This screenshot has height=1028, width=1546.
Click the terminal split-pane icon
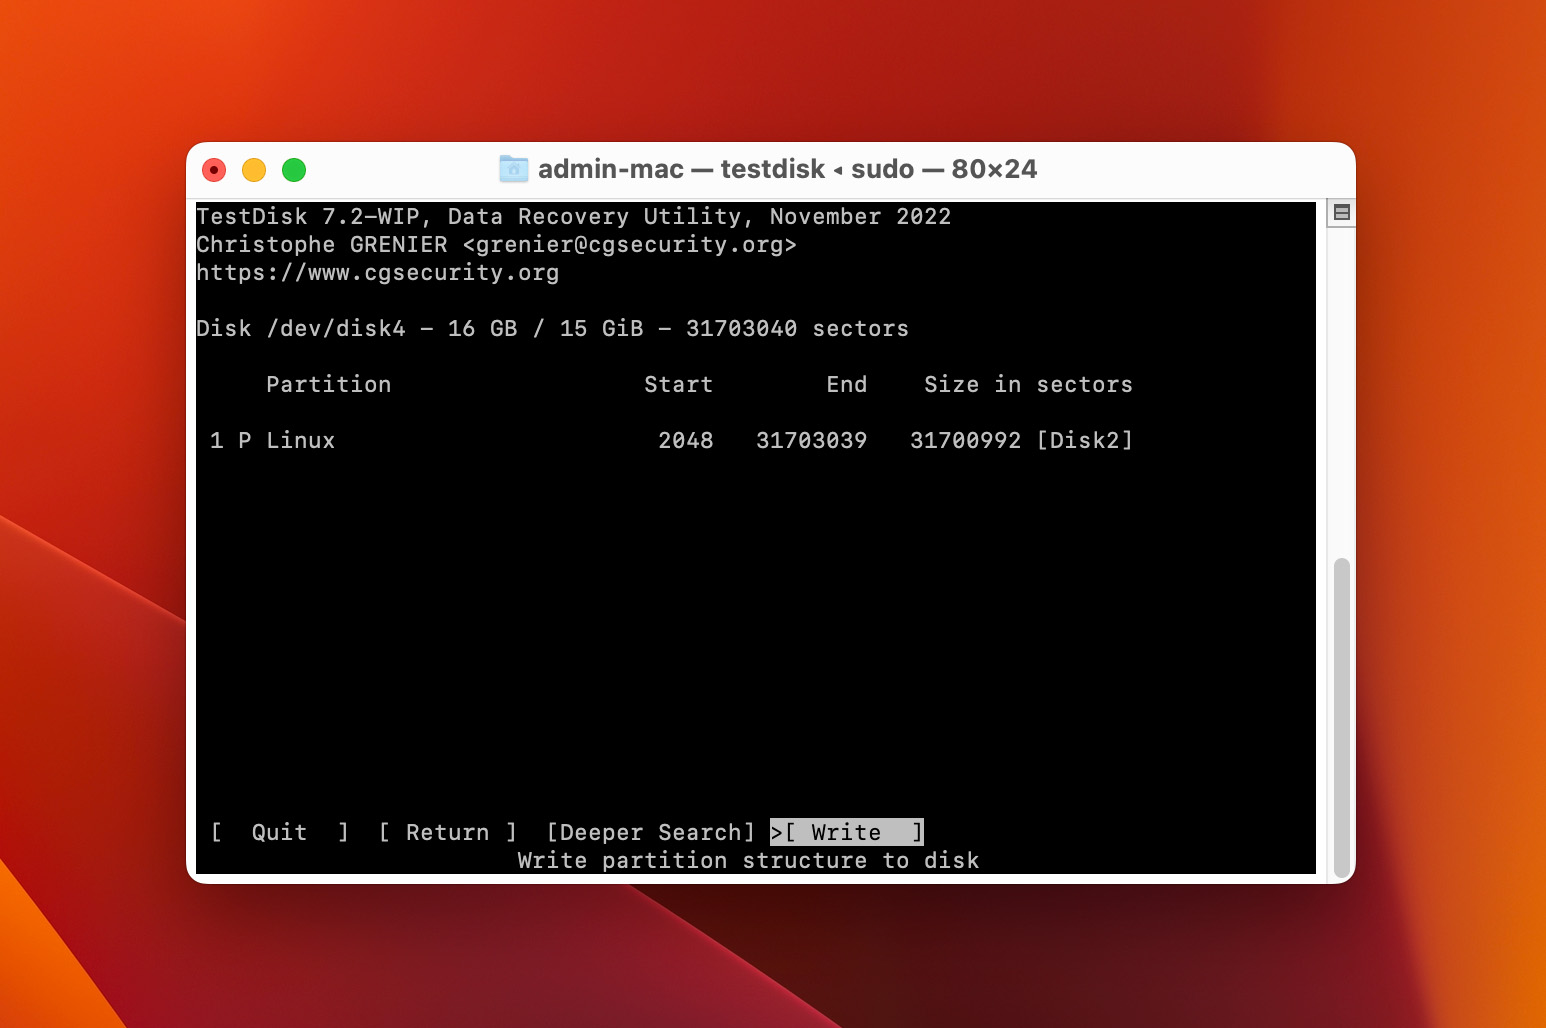point(1342,212)
